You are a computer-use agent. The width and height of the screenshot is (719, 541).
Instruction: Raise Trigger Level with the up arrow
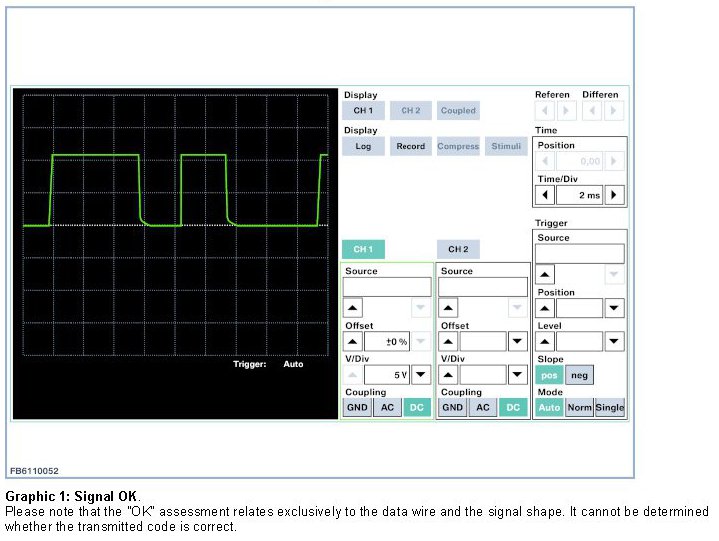546,342
